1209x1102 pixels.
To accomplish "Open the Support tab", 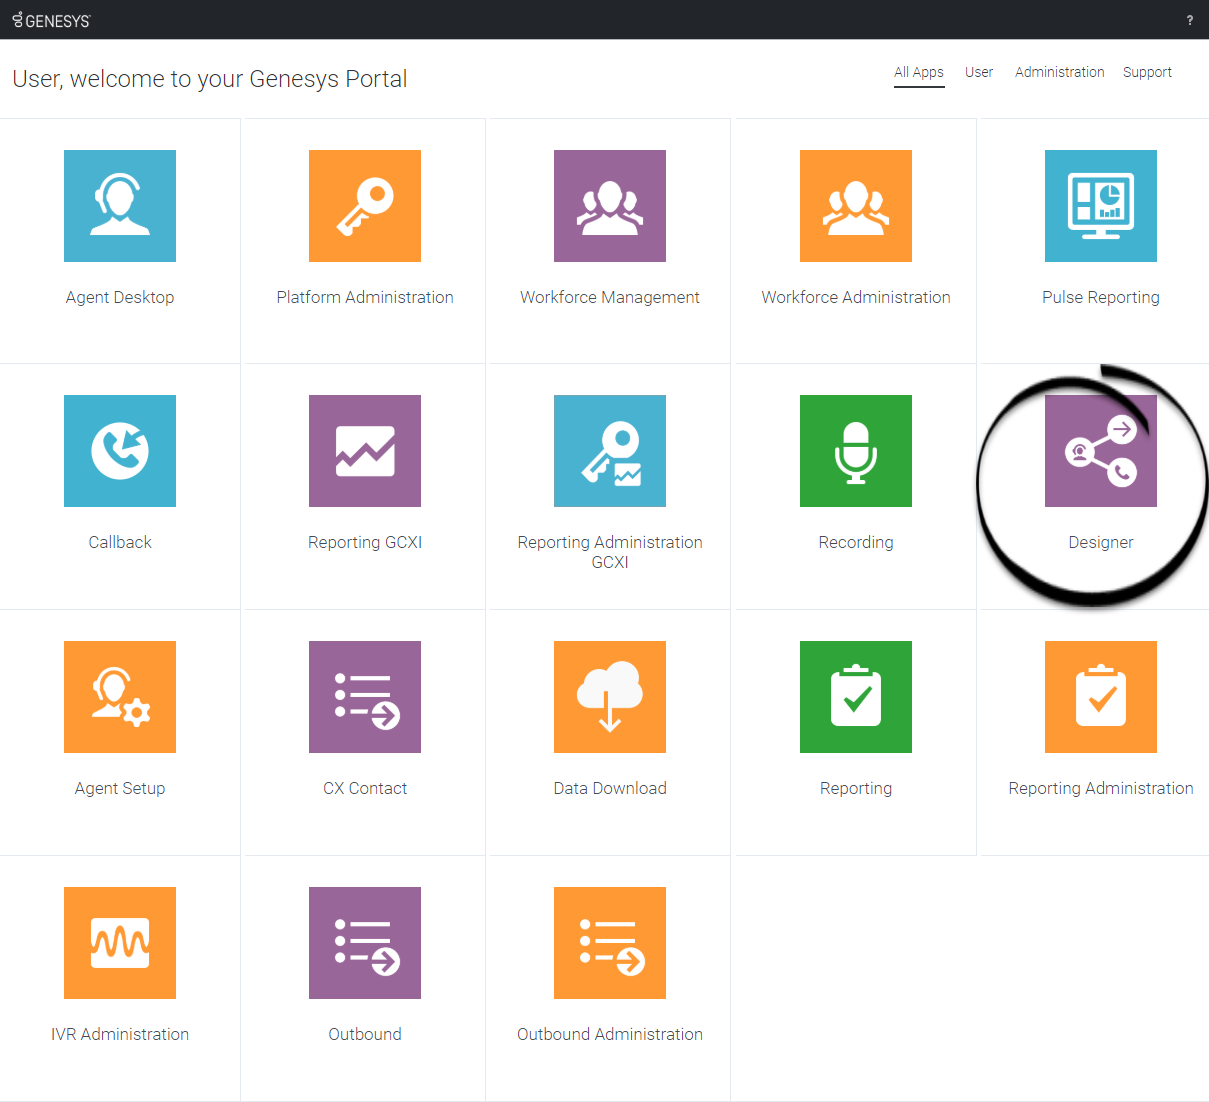I will pyautogui.click(x=1147, y=72).
